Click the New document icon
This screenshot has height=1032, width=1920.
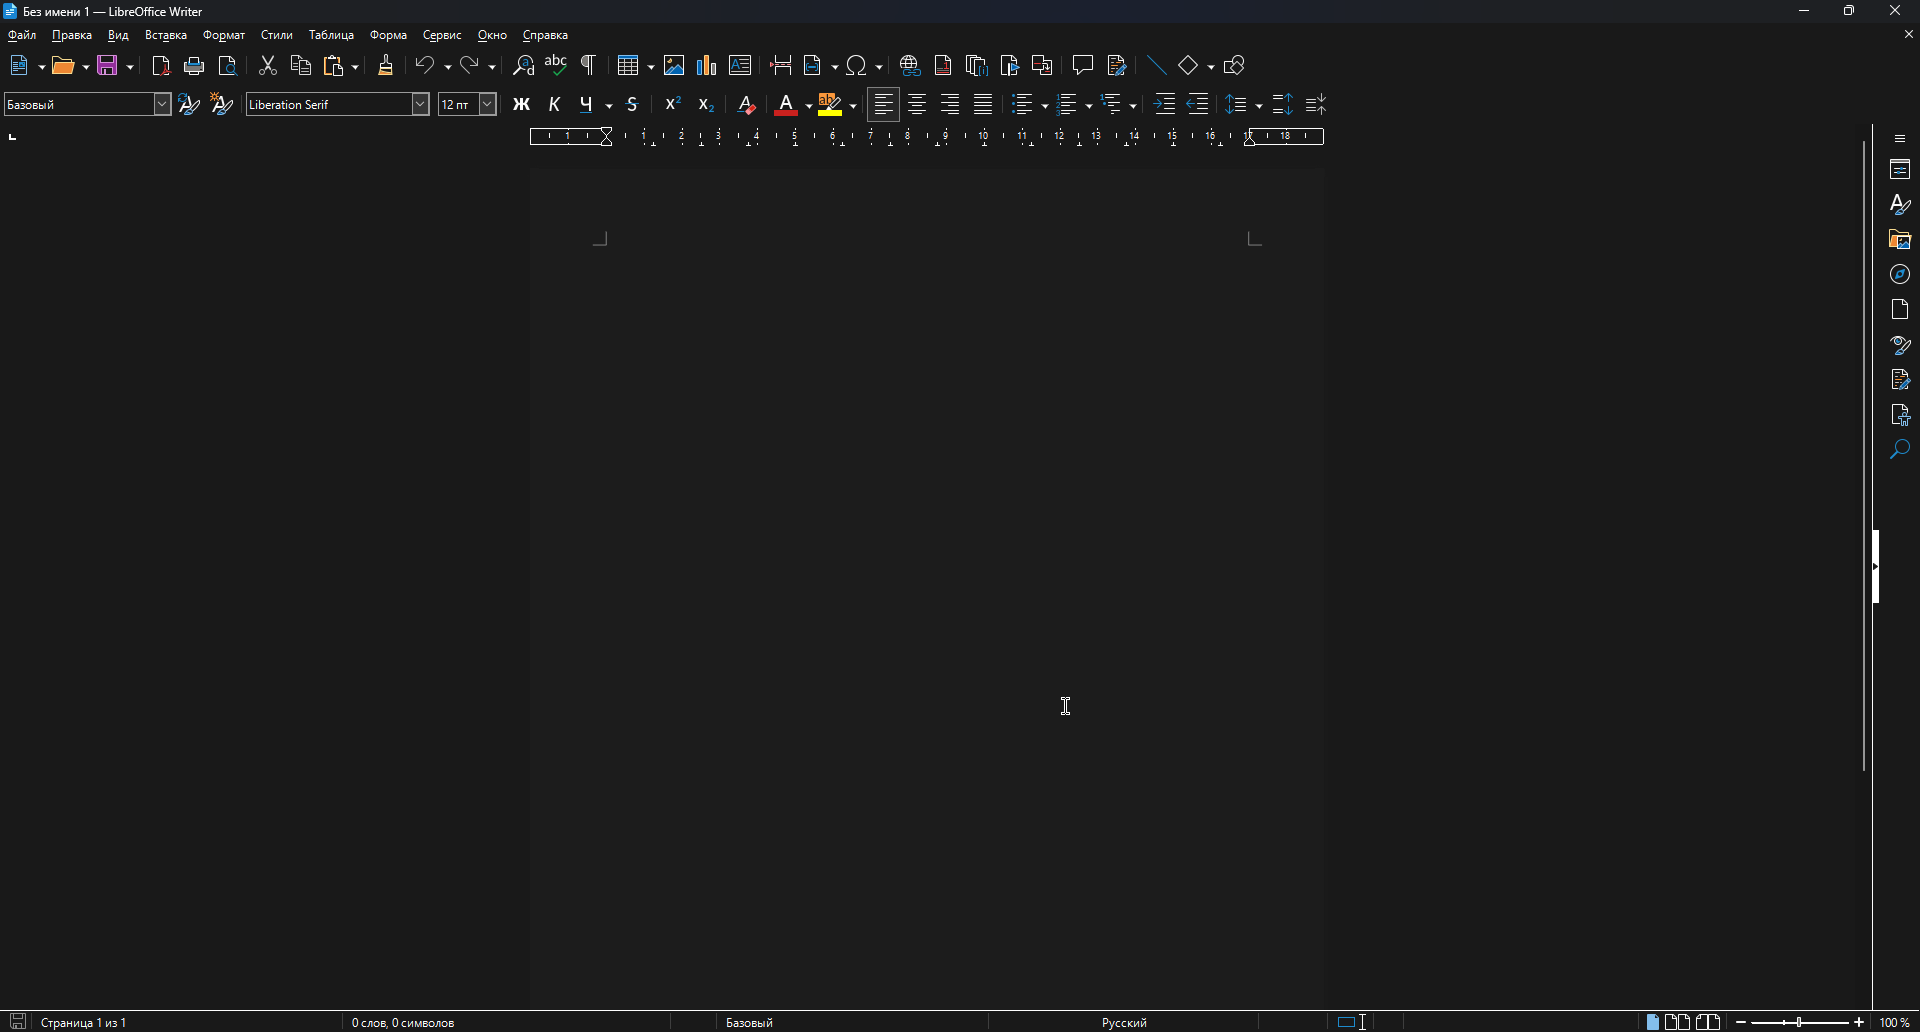tap(19, 66)
